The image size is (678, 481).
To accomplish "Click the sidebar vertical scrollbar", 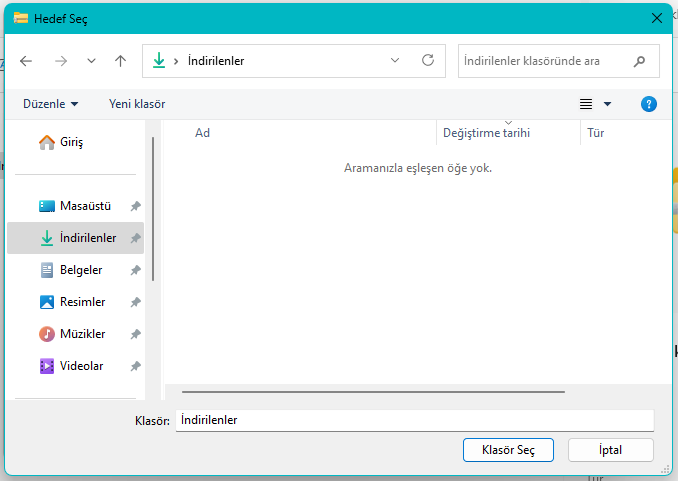I will click(x=153, y=209).
